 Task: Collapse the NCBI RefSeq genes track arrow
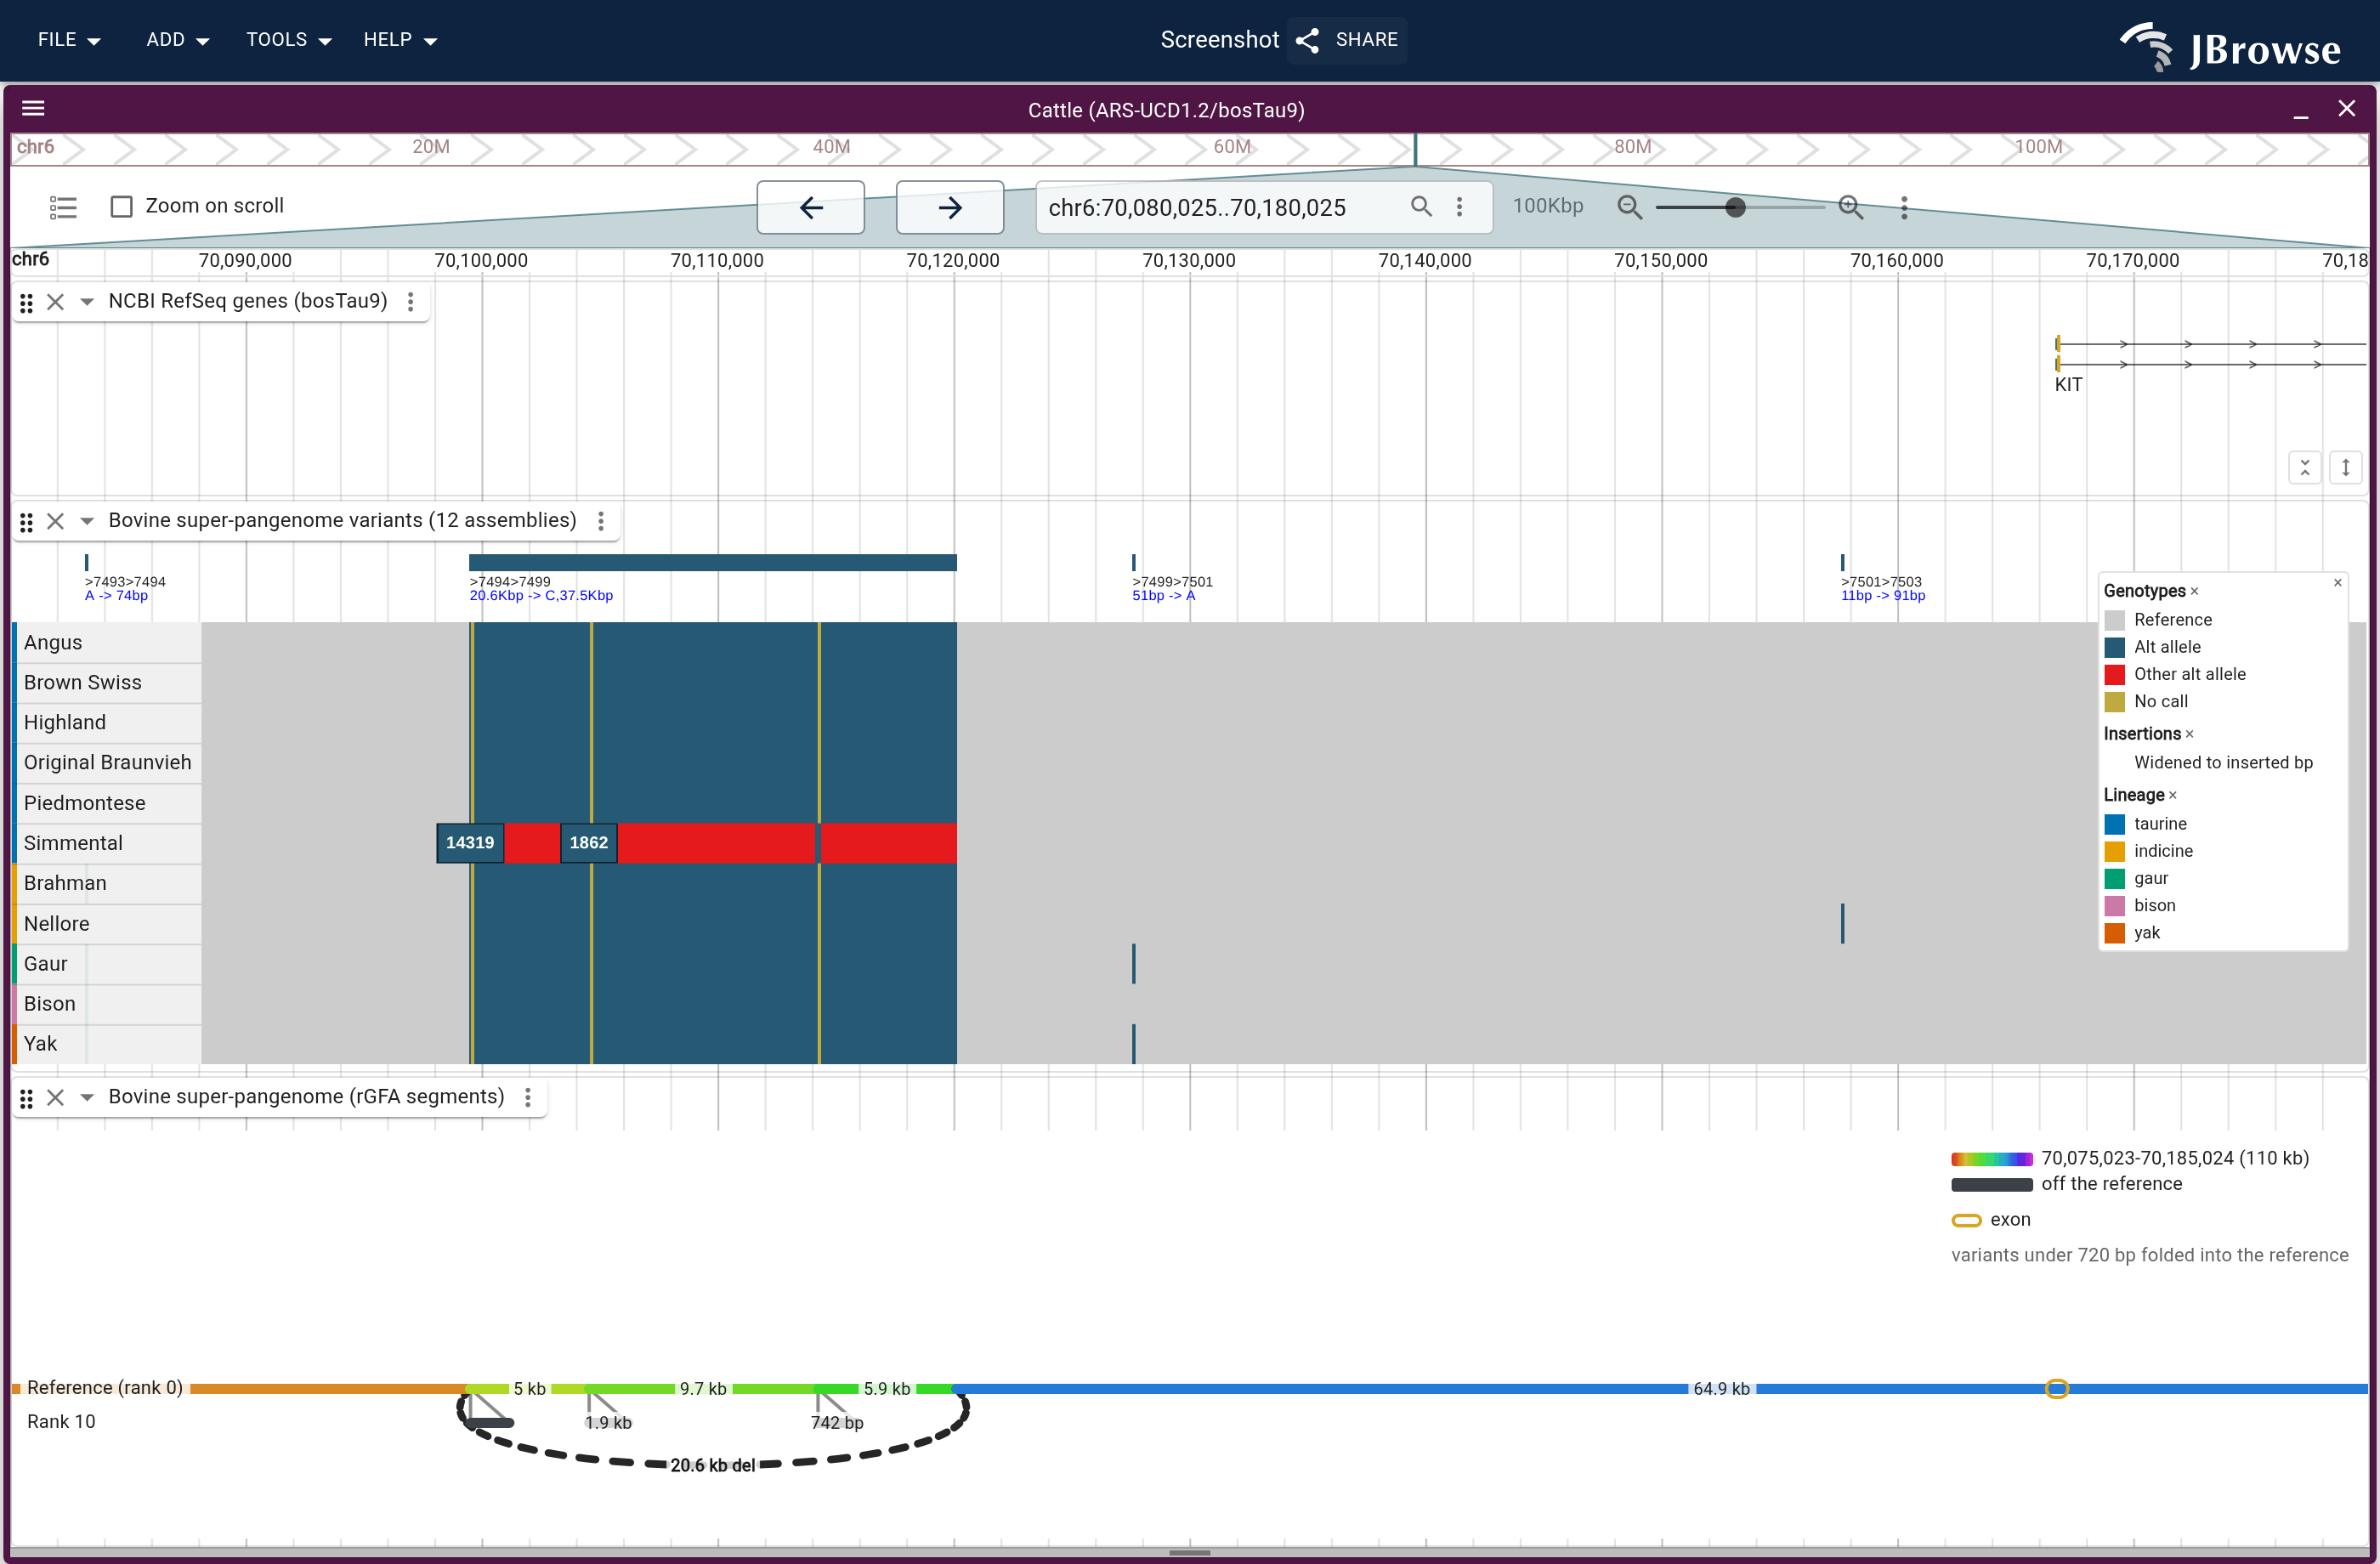tap(87, 302)
